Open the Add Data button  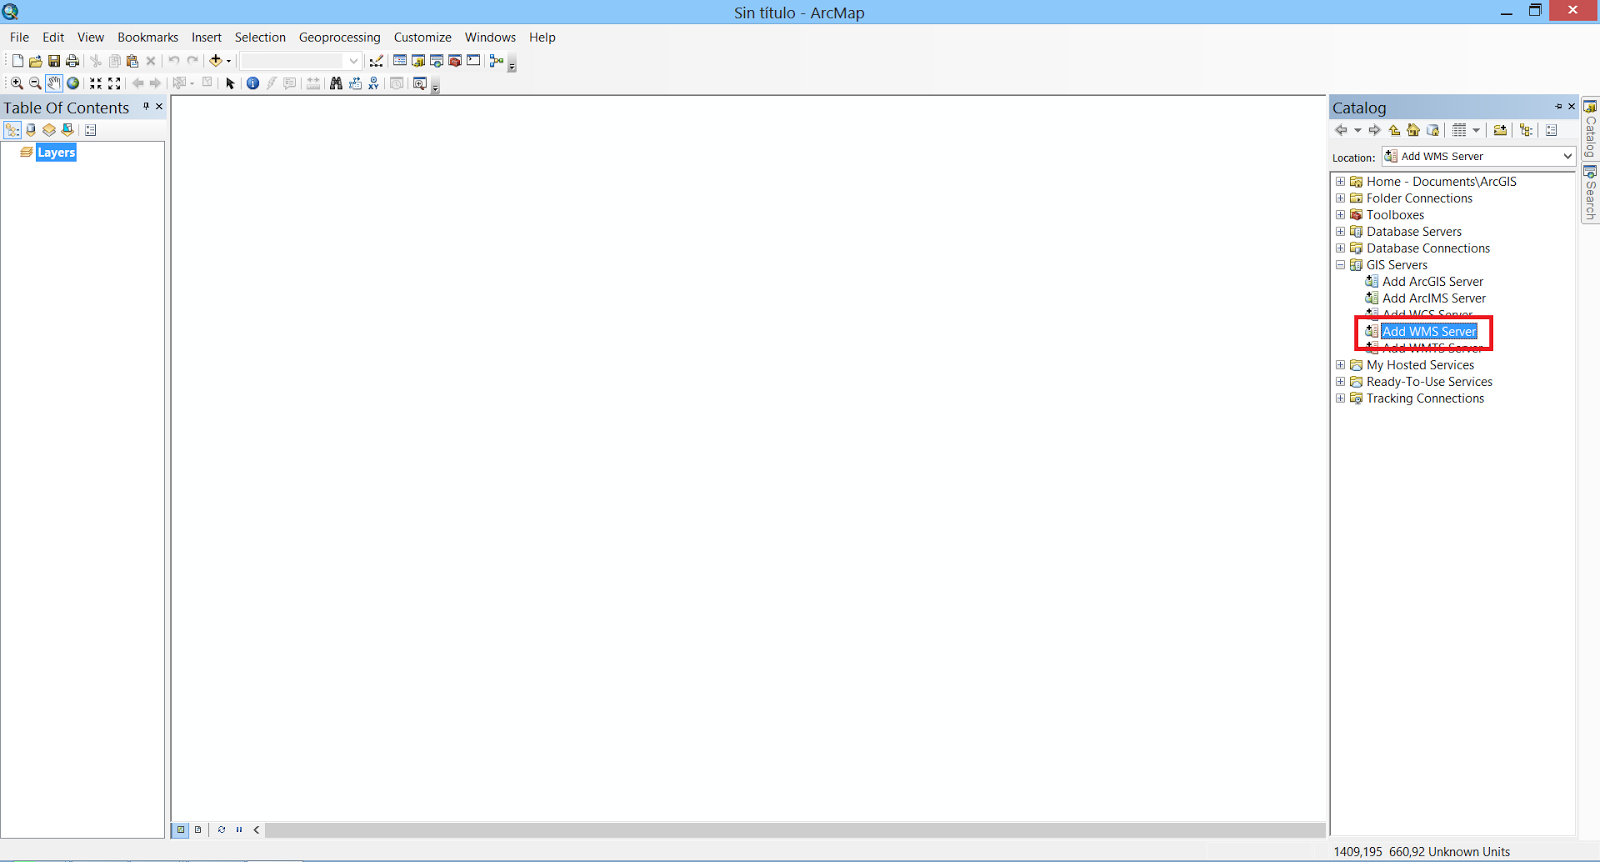coord(215,61)
